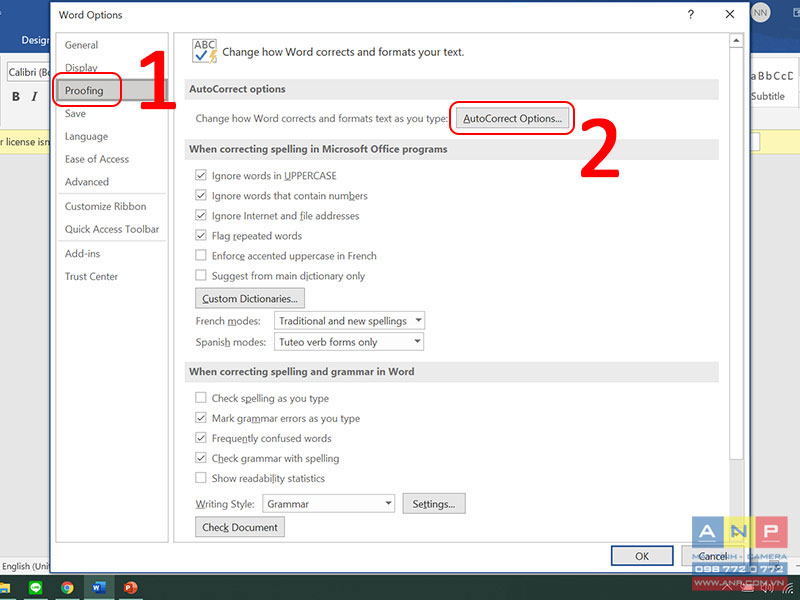
Task: Uncheck Ignore Internet and file addresses
Action: click(201, 215)
